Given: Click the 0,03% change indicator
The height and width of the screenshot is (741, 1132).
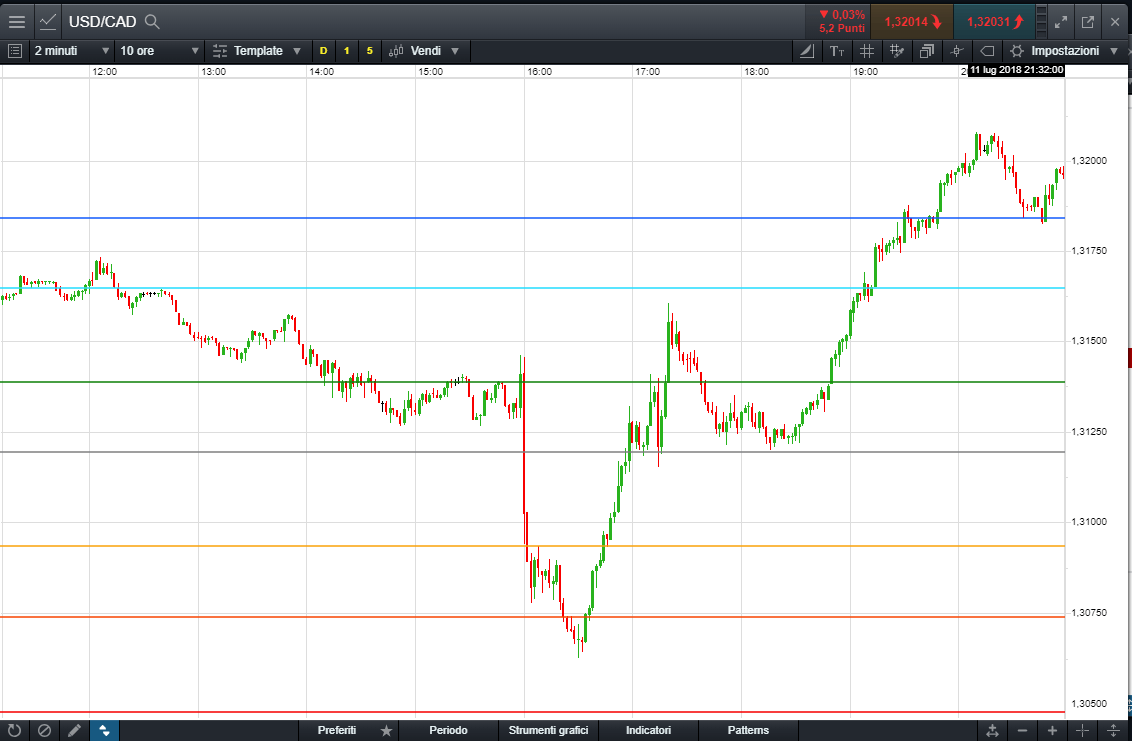Looking at the screenshot, I should (842, 15).
